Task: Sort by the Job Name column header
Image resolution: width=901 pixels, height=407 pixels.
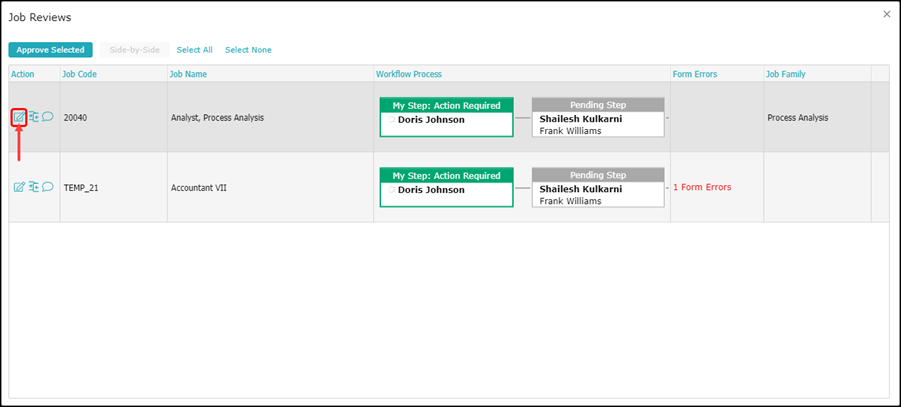Action: pyautogui.click(x=188, y=74)
